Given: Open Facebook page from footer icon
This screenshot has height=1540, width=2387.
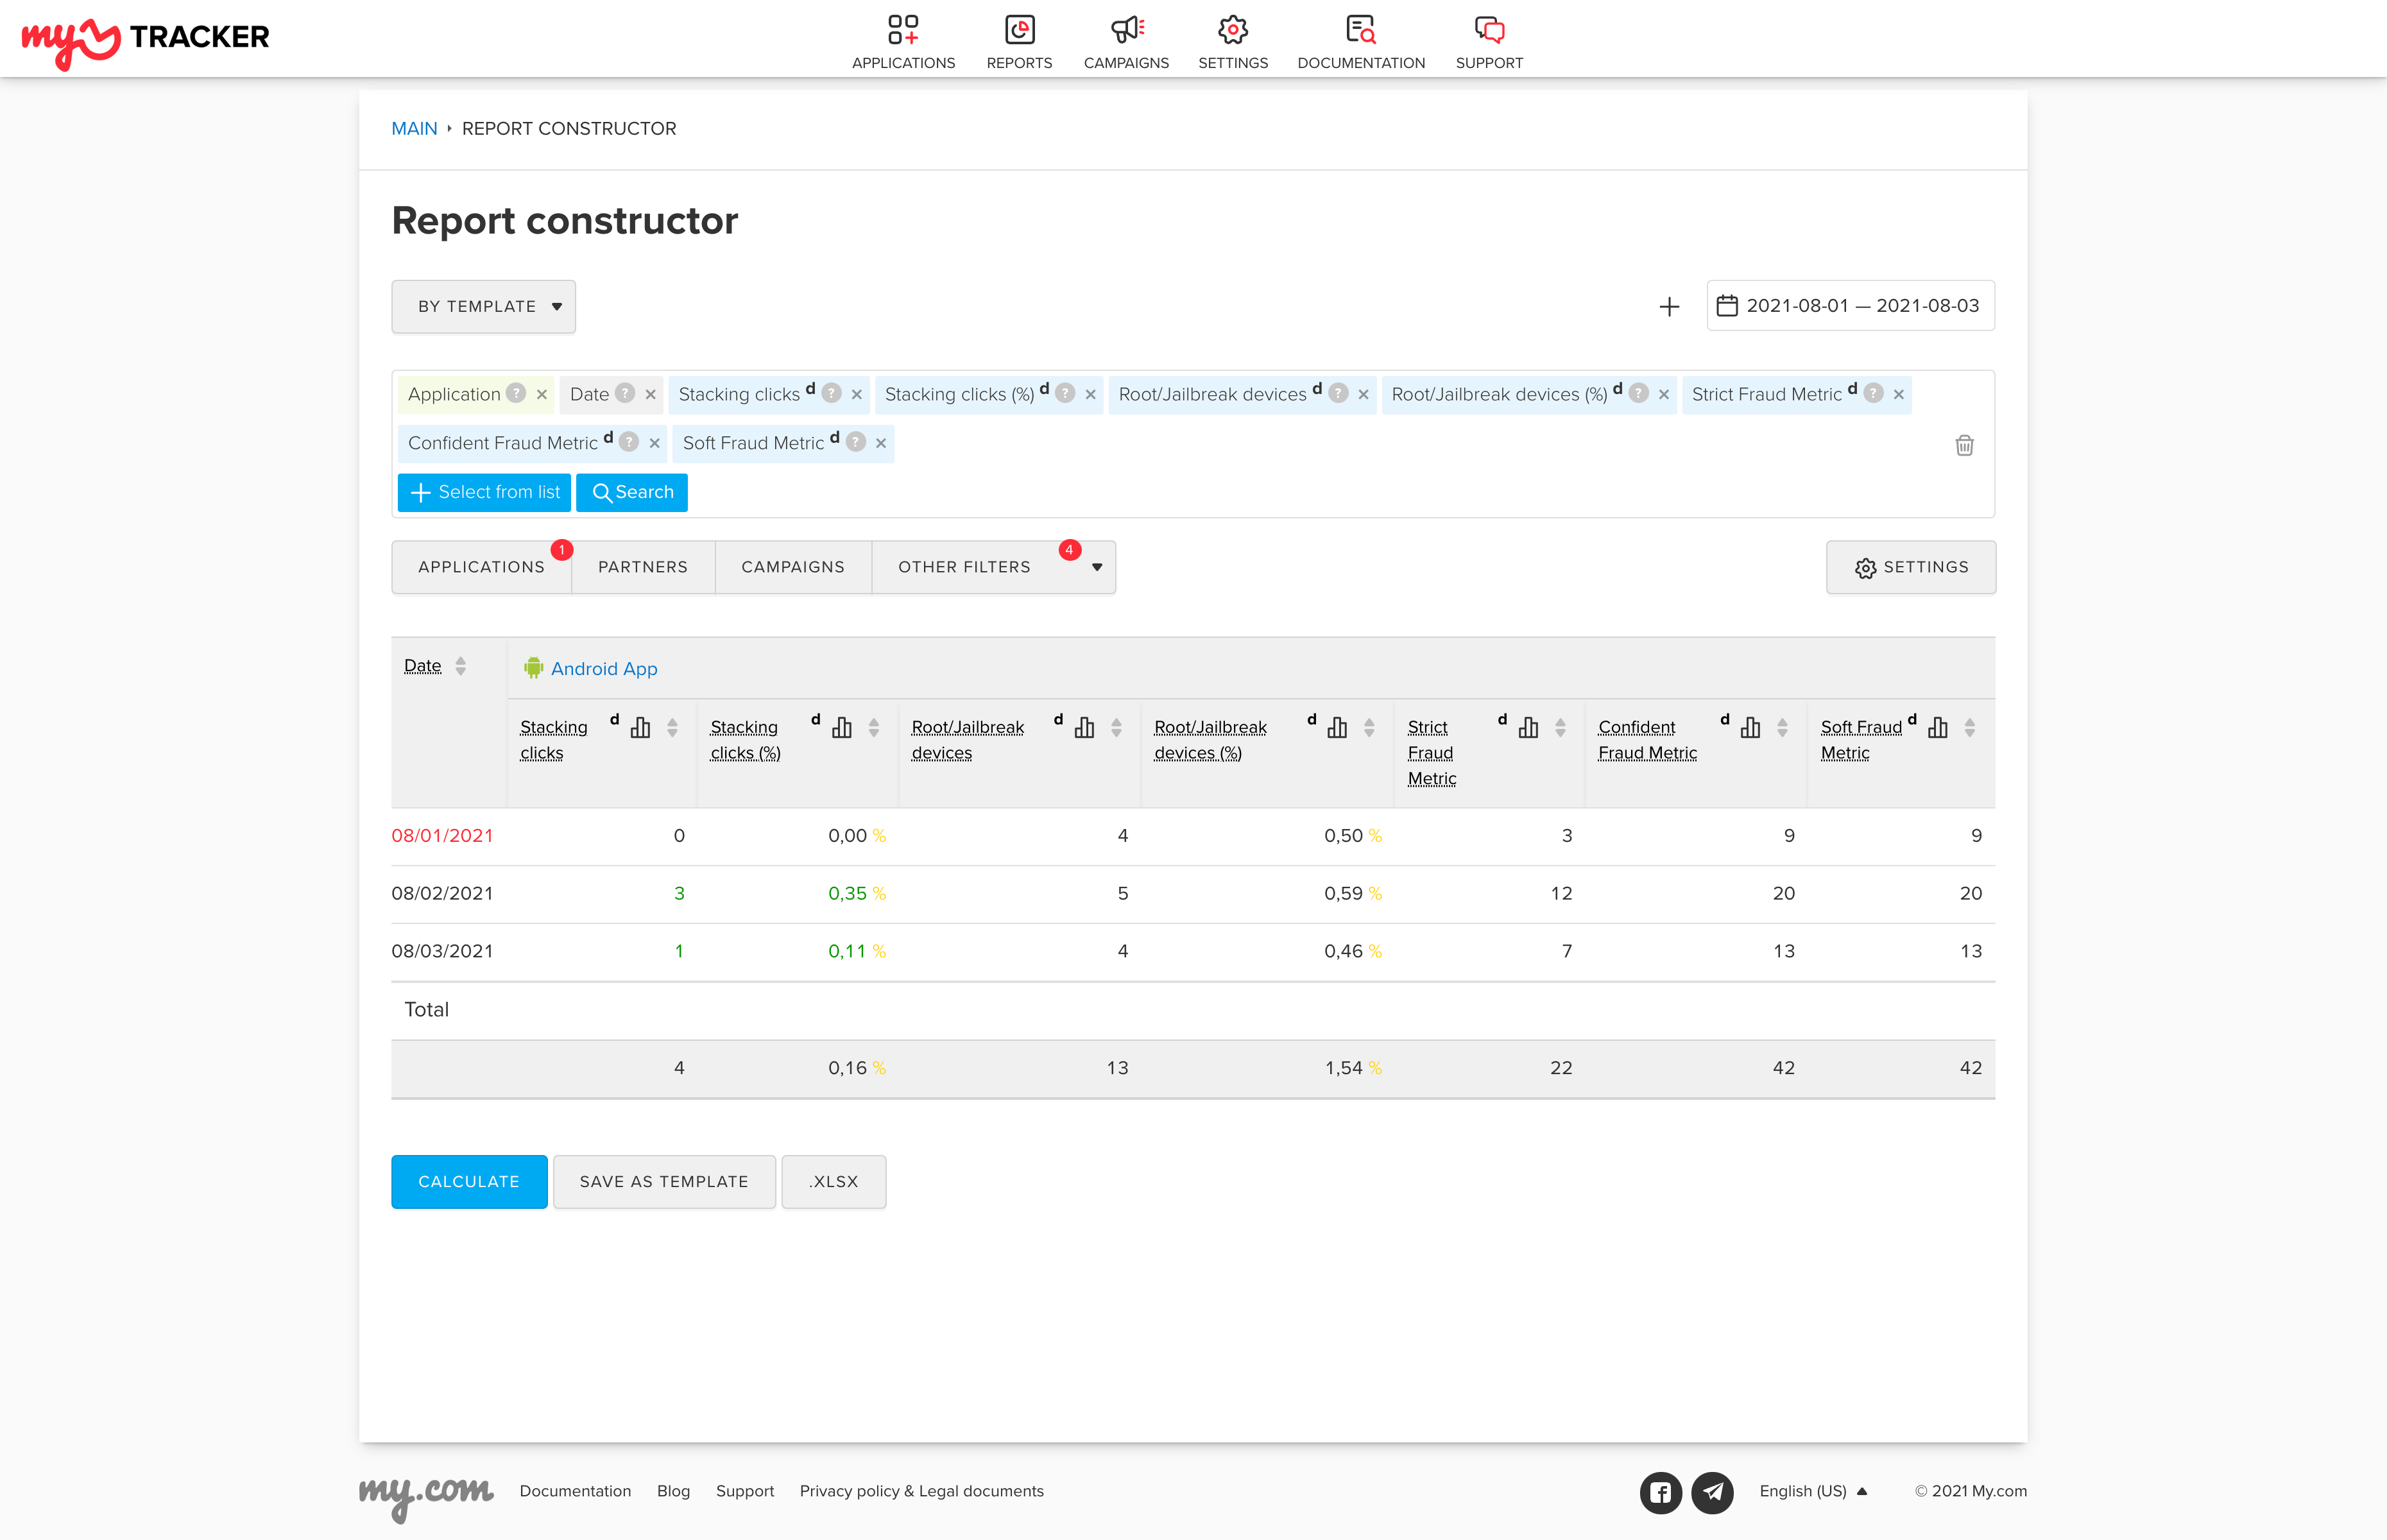Looking at the screenshot, I should [x=1660, y=1492].
